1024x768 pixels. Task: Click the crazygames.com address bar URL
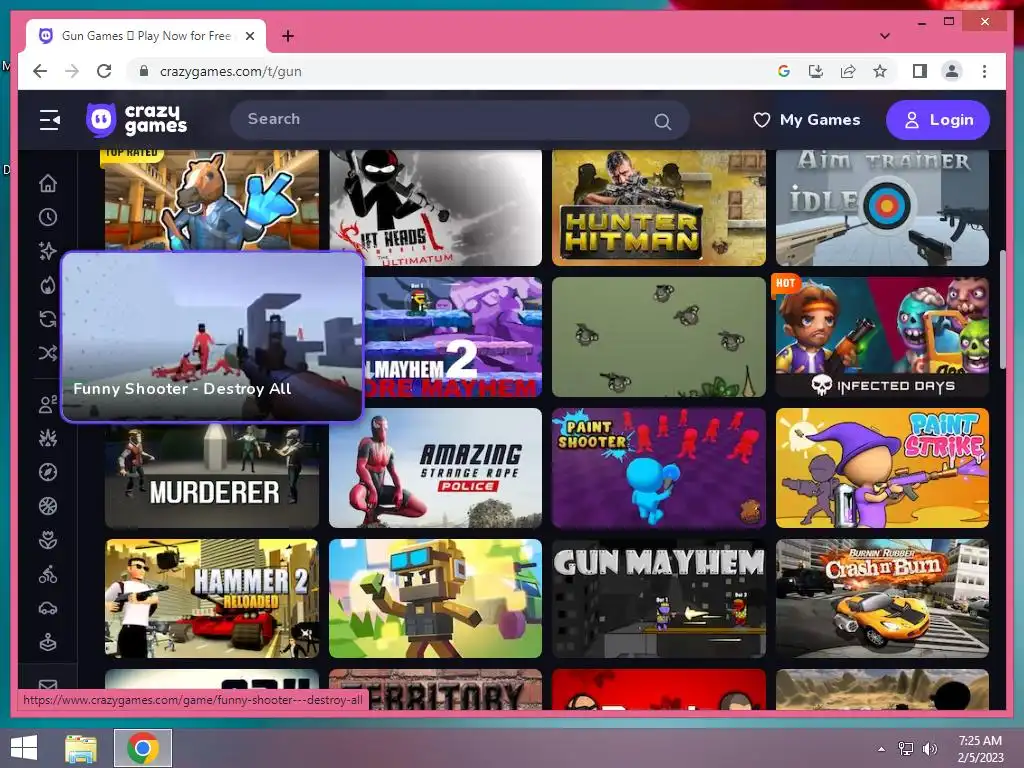pyautogui.click(x=231, y=71)
